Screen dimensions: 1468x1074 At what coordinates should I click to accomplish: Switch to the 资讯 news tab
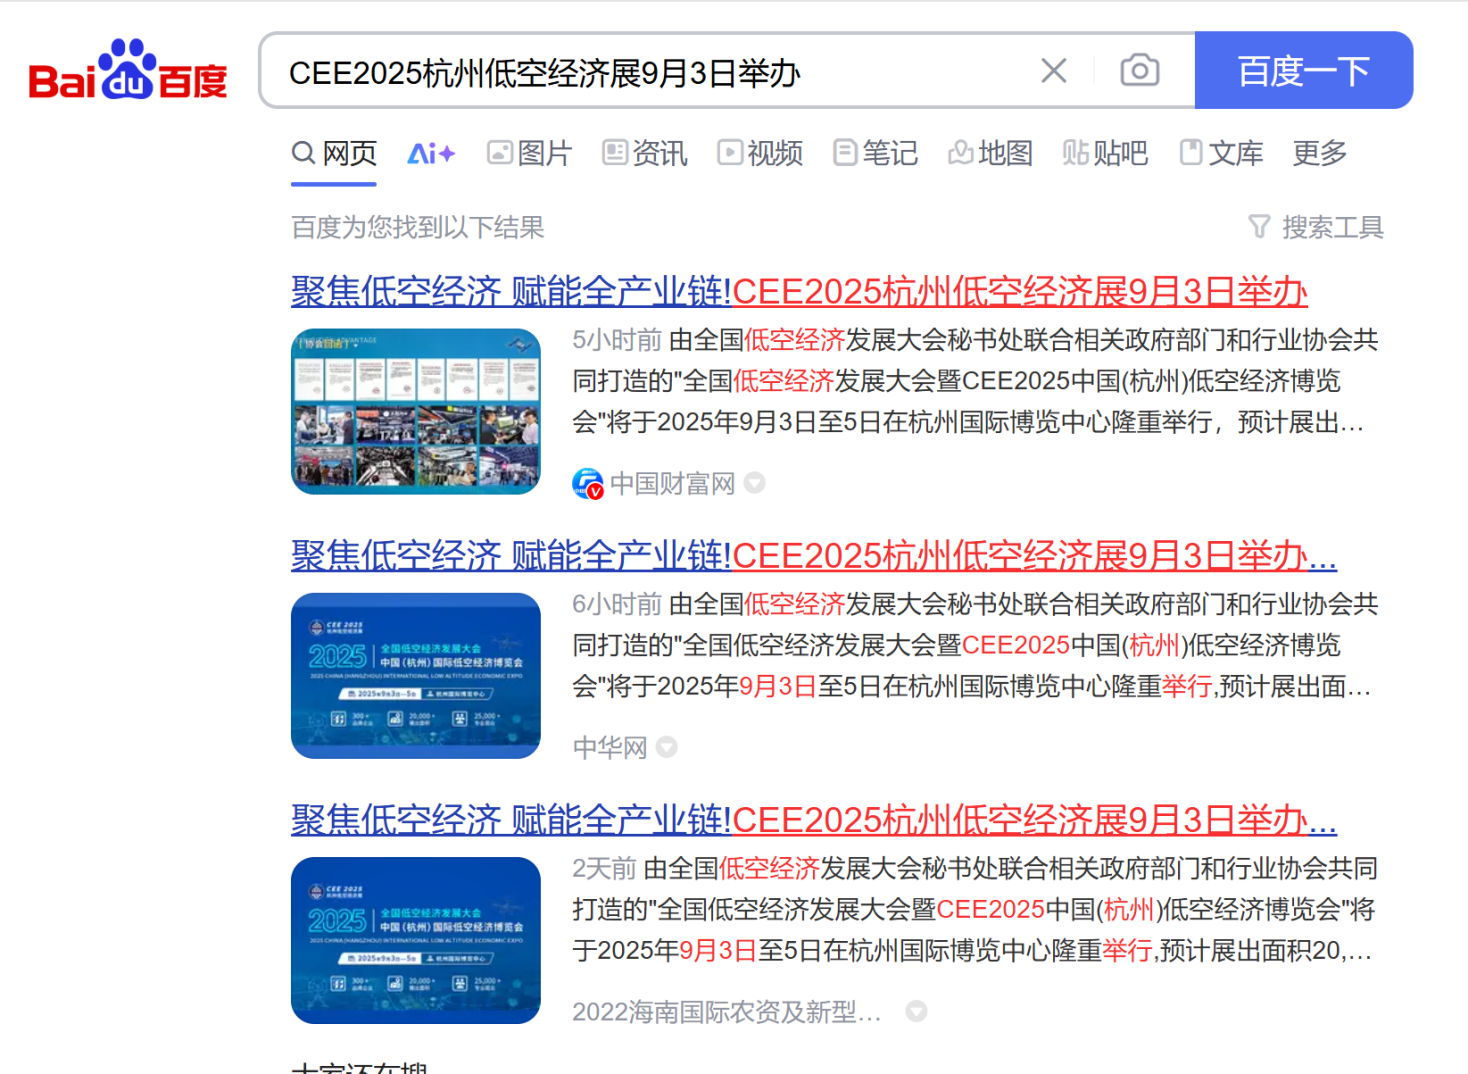pyautogui.click(x=645, y=154)
